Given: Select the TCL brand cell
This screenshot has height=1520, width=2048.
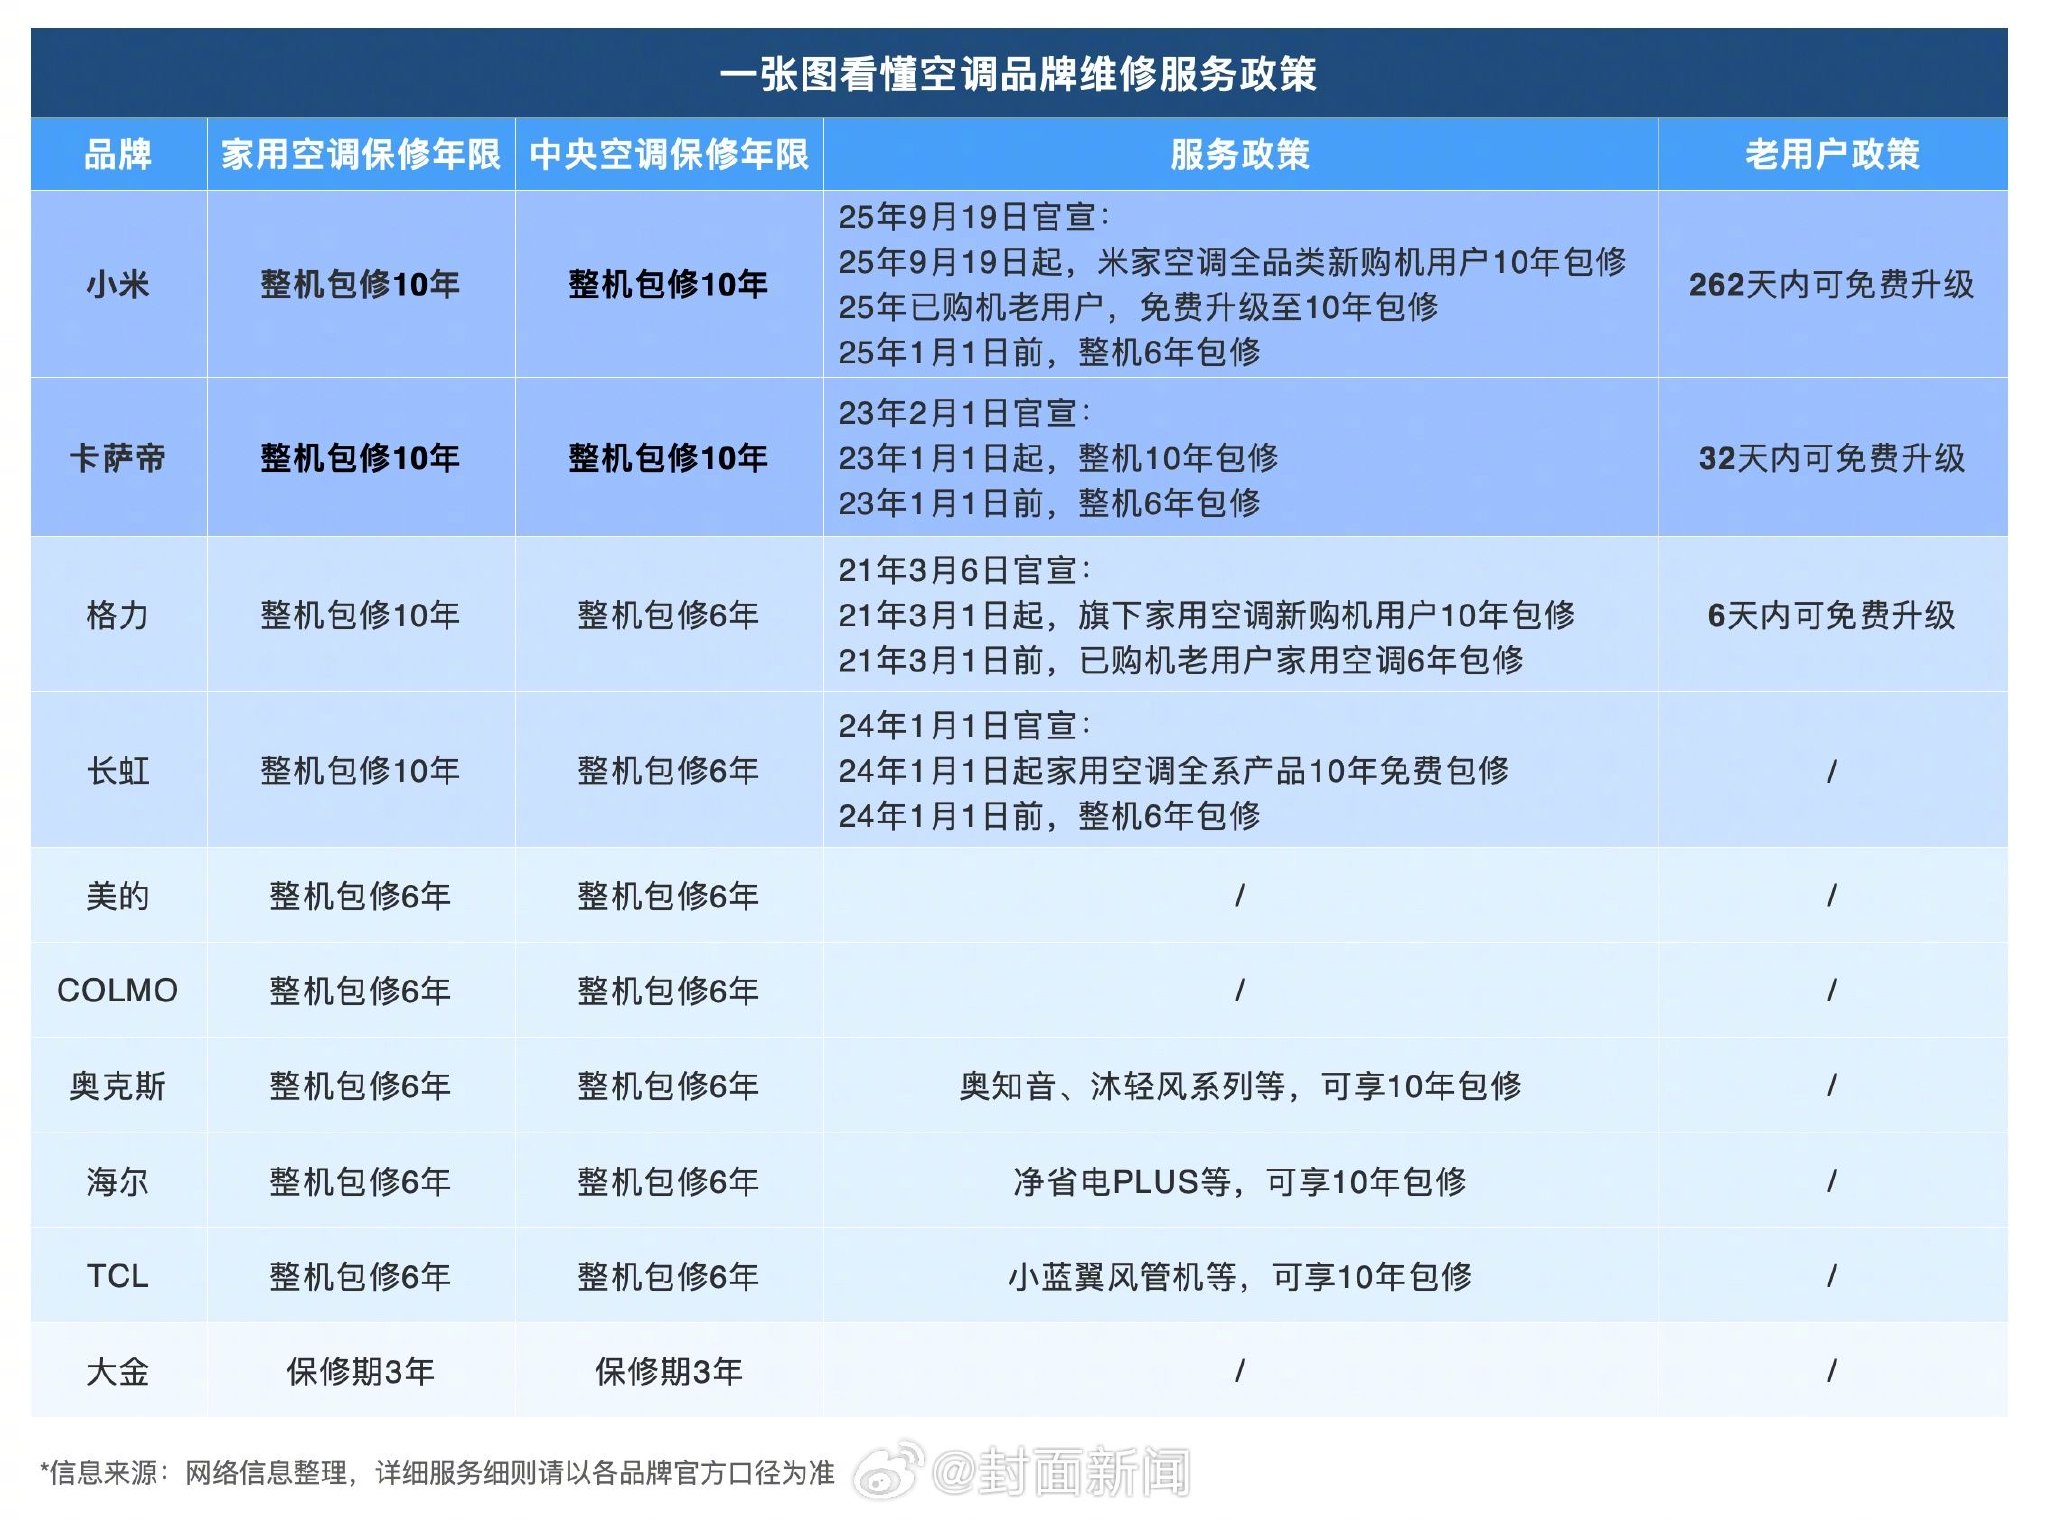Looking at the screenshot, I should click(118, 1276).
